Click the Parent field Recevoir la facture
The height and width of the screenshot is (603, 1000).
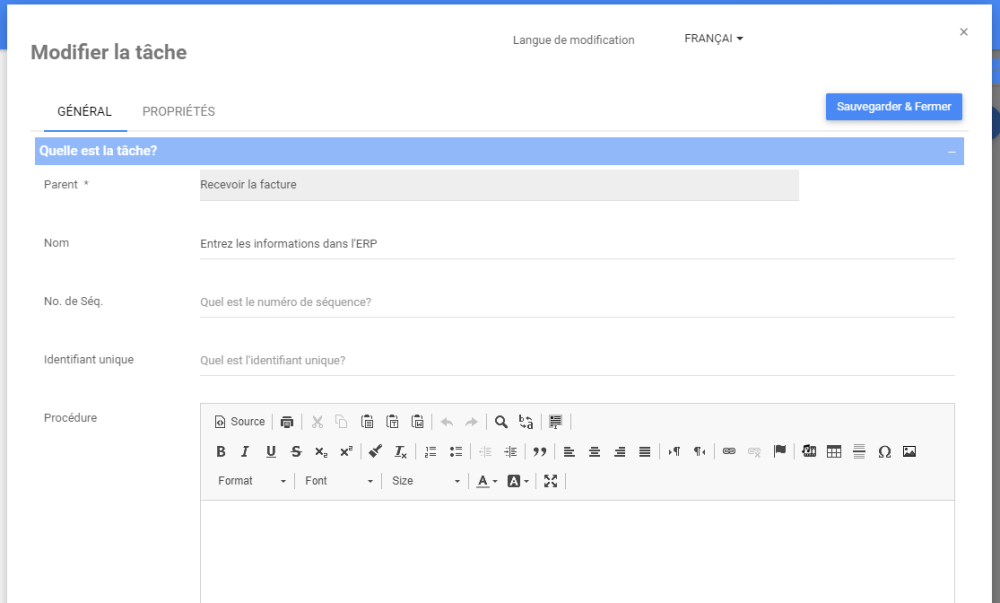[499, 185]
